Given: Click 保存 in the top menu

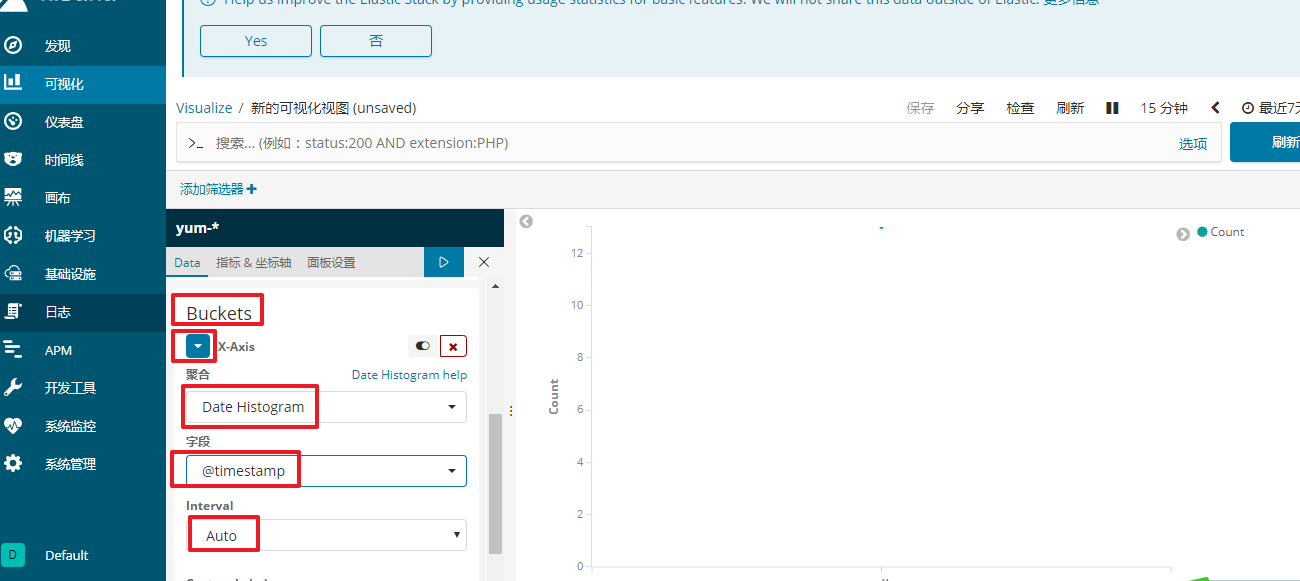Looking at the screenshot, I should [x=920, y=108].
